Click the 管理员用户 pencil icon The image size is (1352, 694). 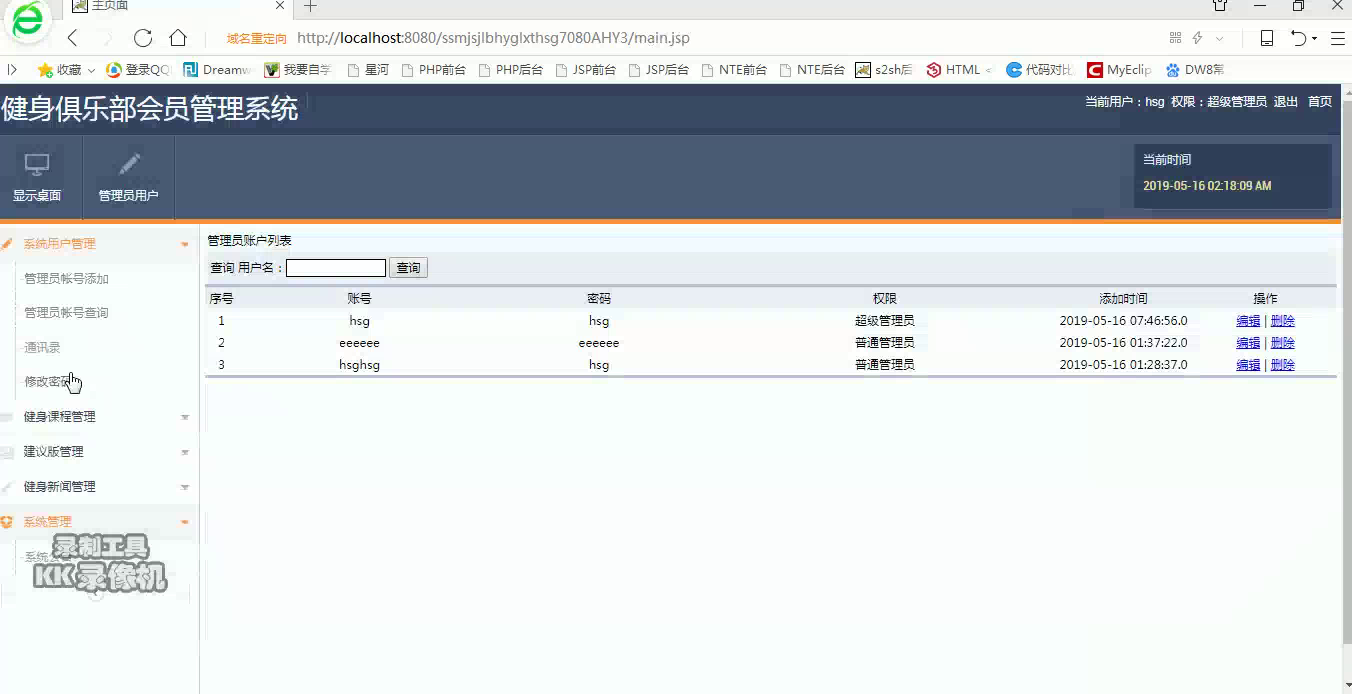129,164
